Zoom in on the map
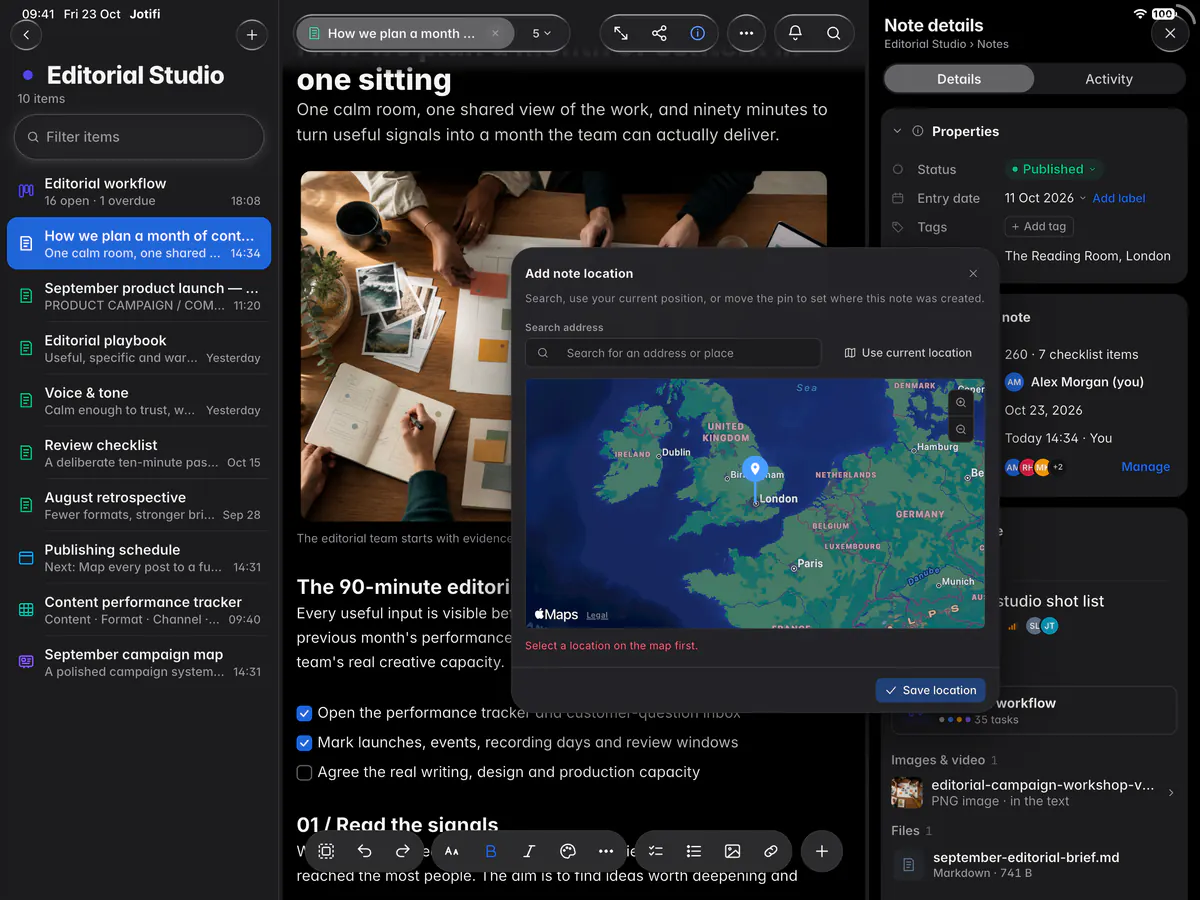Screen dimensions: 1200x900 pyautogui.click(x=961, y=402)
